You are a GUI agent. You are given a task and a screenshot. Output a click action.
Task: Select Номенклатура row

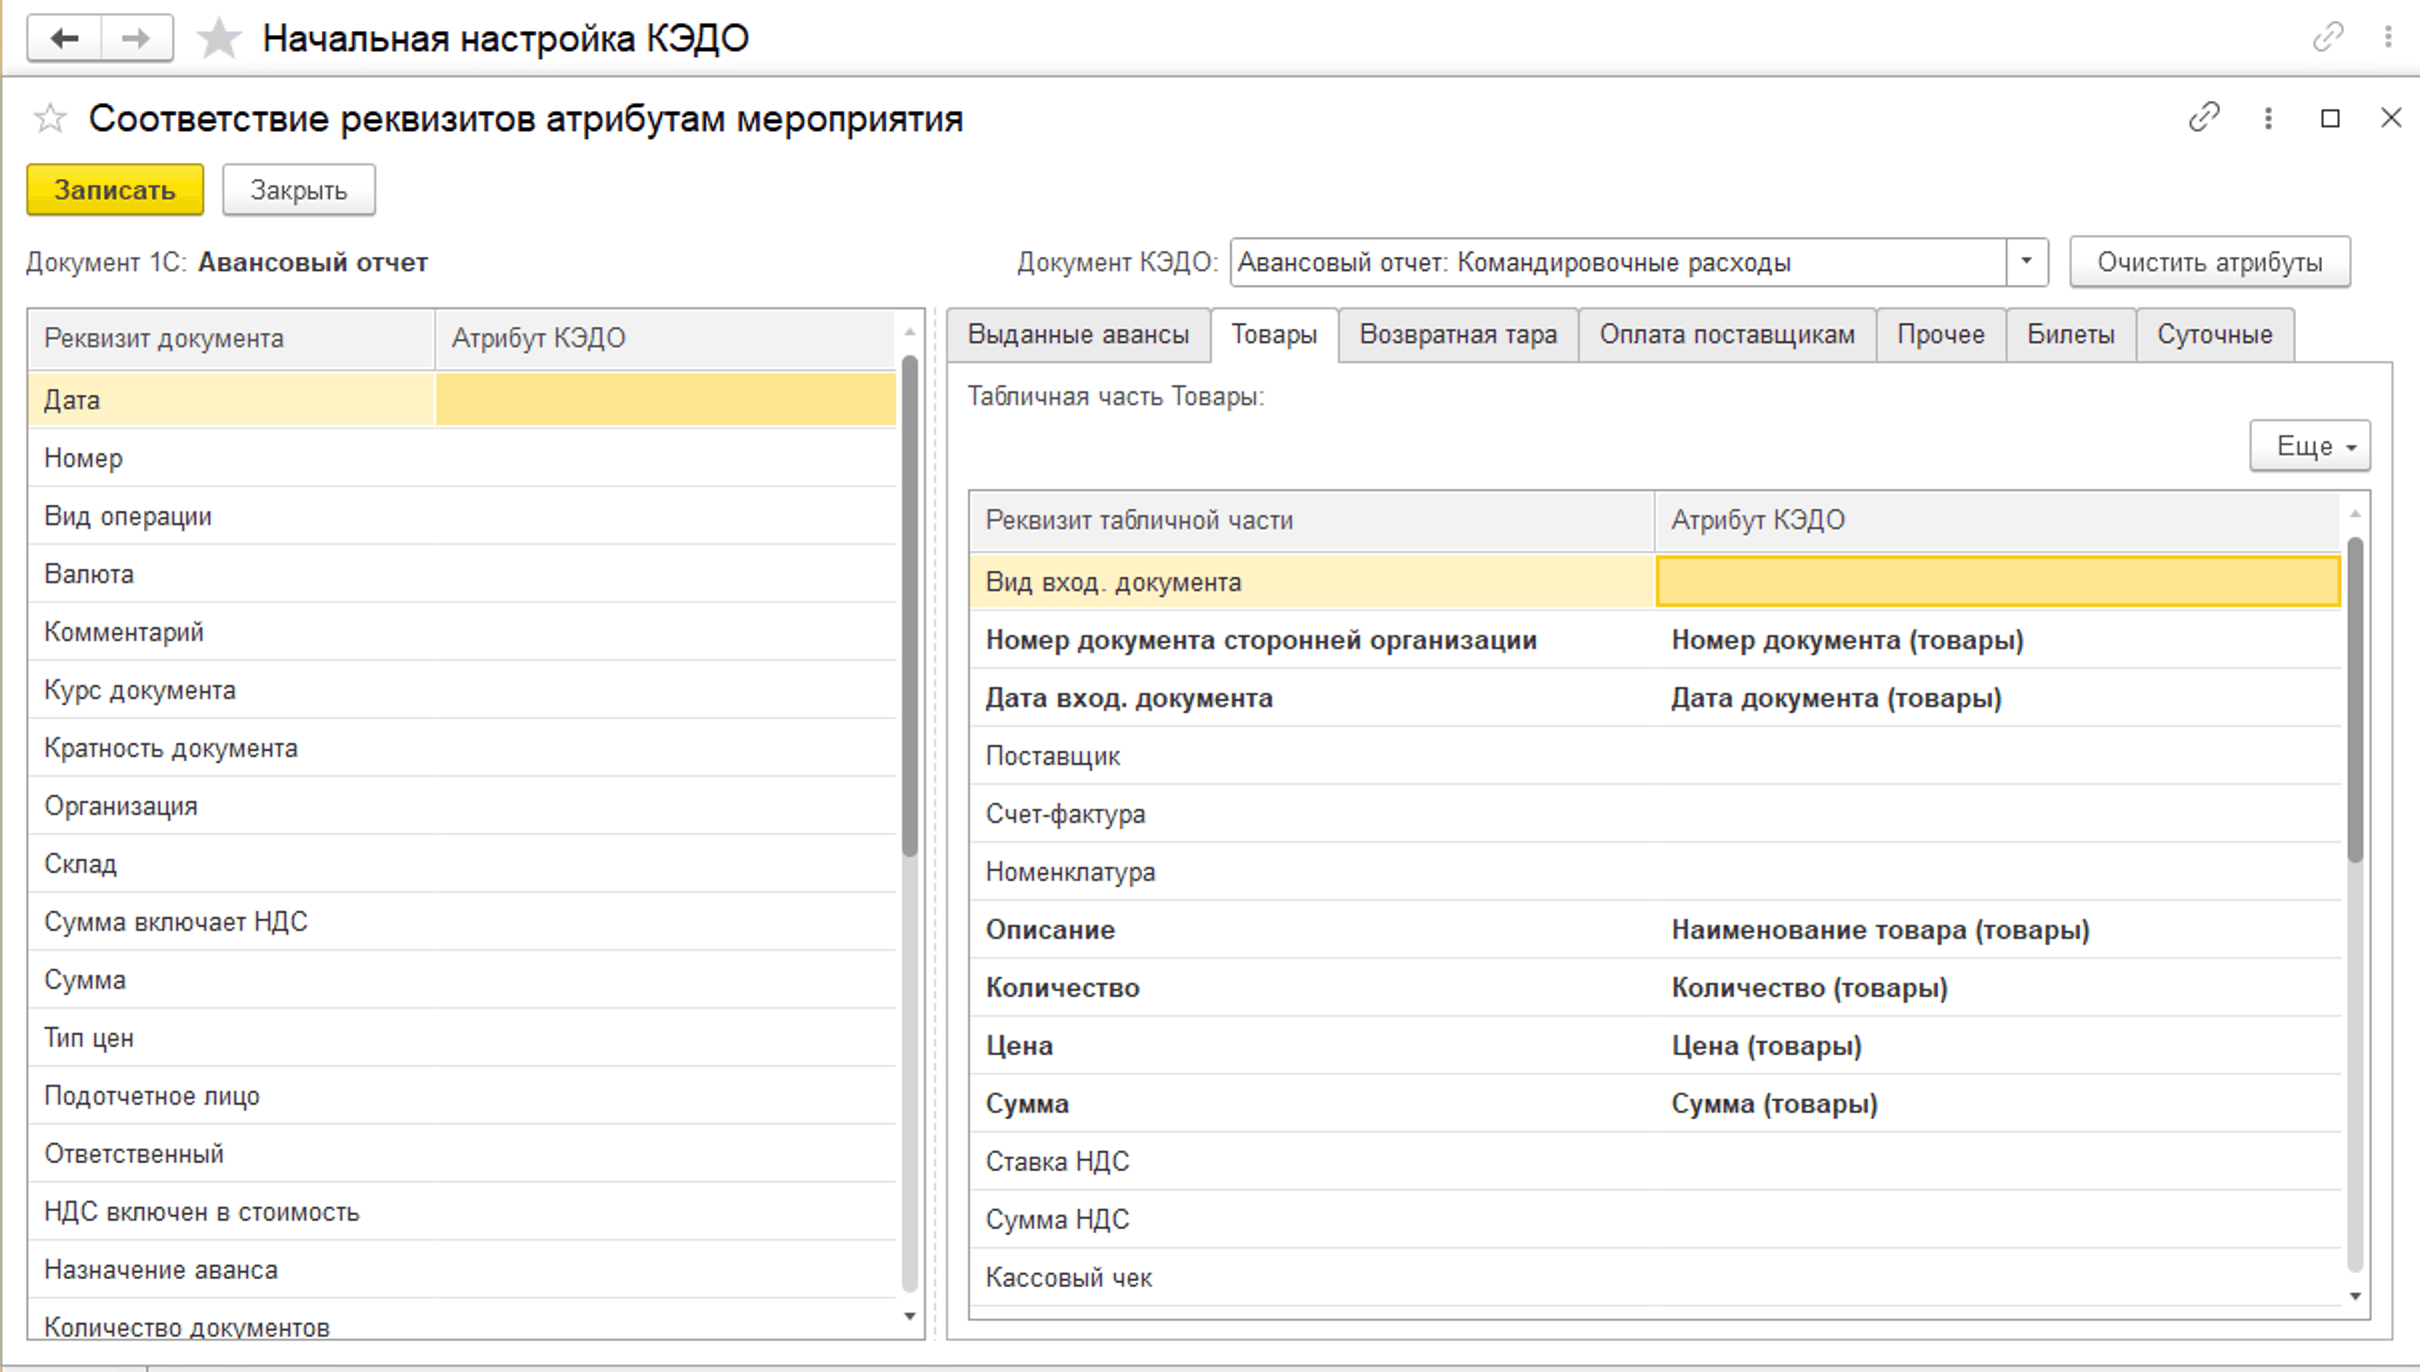1655,872
